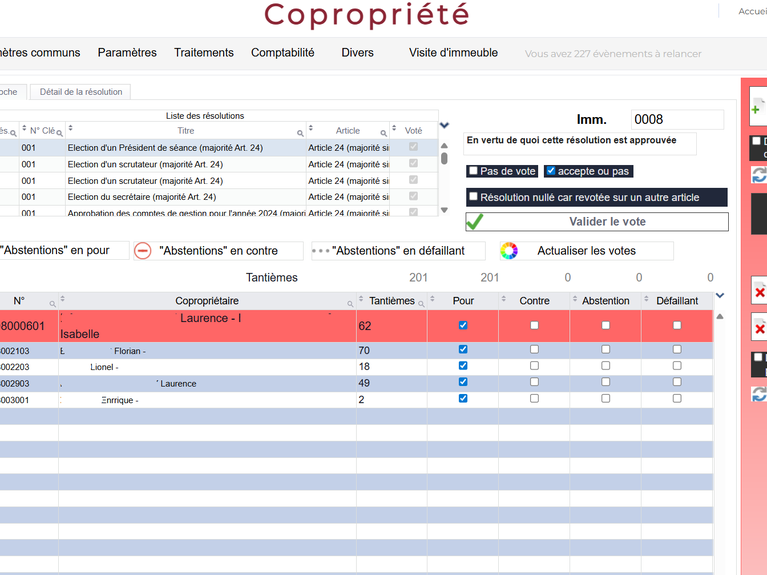
Task: Click '"Abstentions" en pour' button
Action: click(64, 251)
